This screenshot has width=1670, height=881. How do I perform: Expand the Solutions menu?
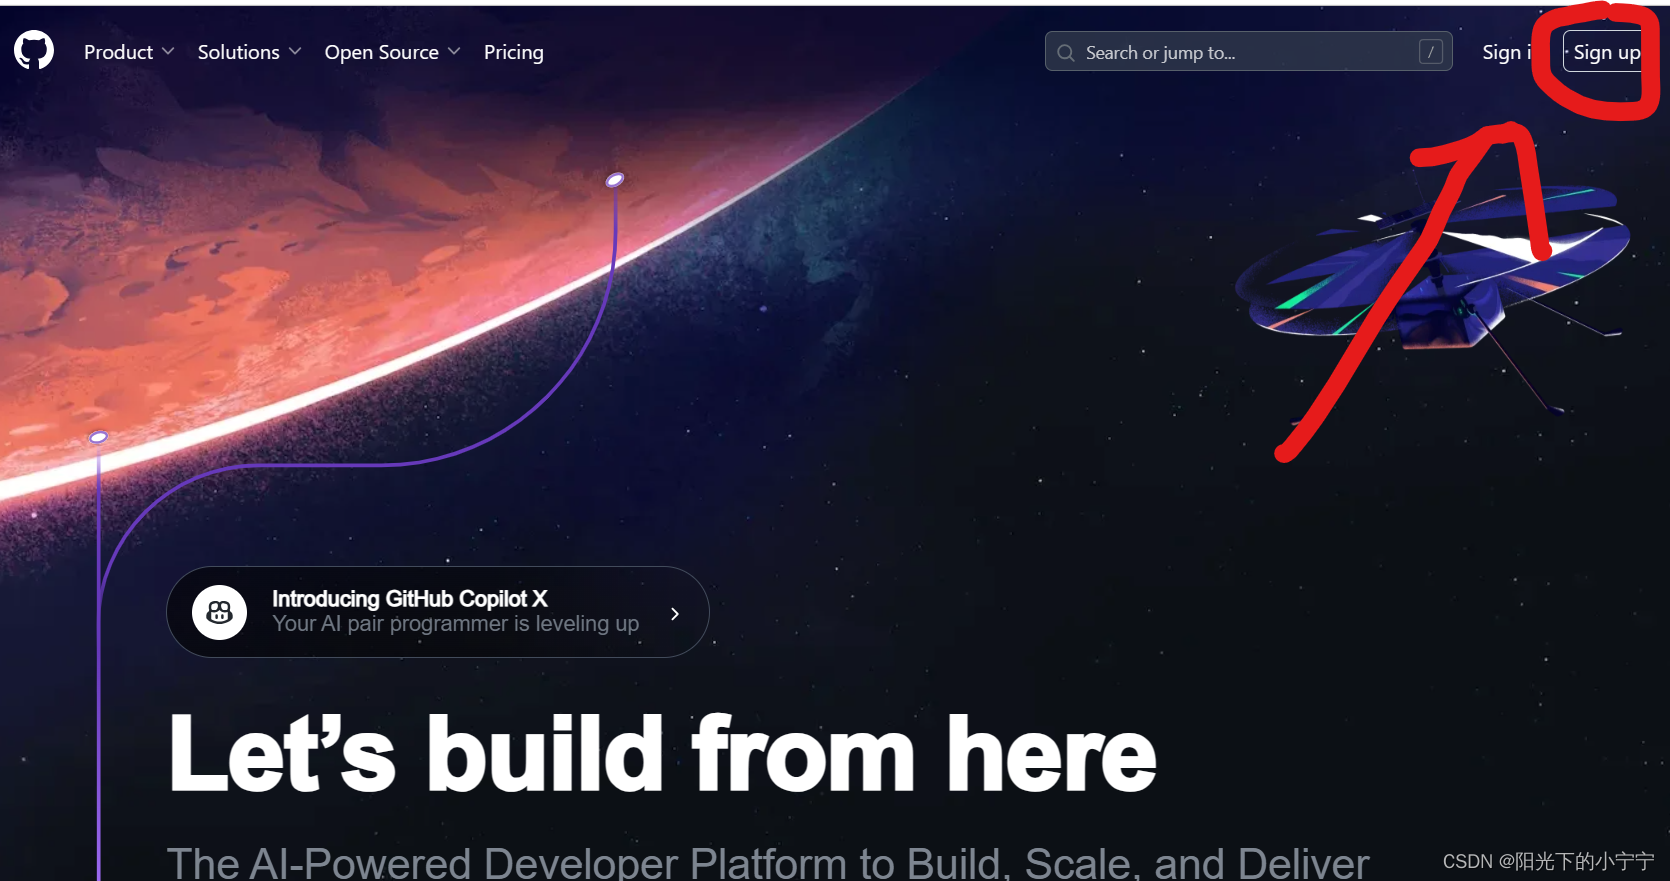[249, 52]
